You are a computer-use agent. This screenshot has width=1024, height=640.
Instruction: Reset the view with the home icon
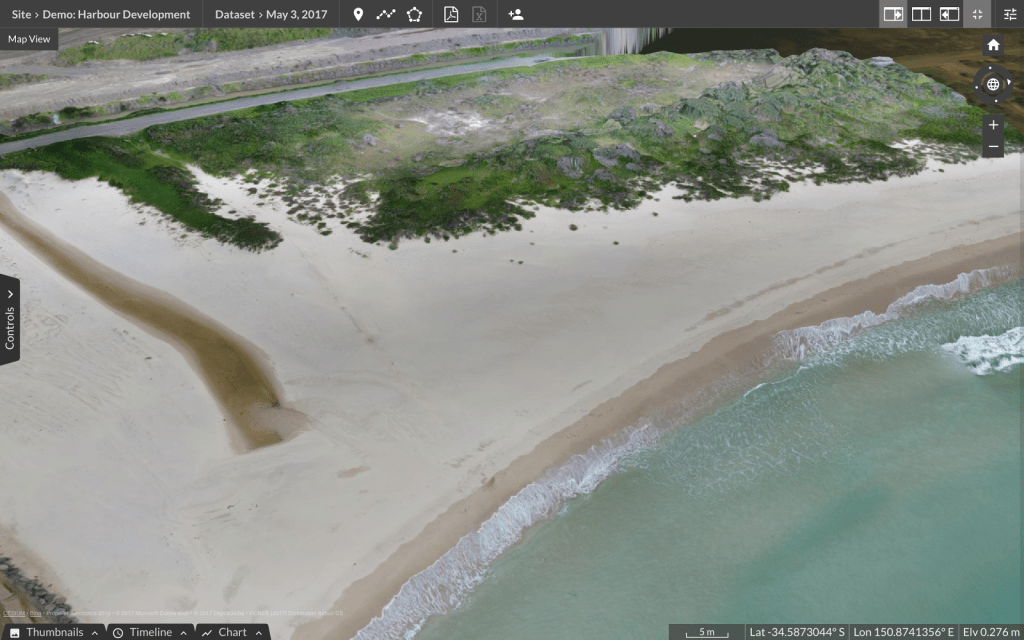pyautogui.click(x=992, y=45)
